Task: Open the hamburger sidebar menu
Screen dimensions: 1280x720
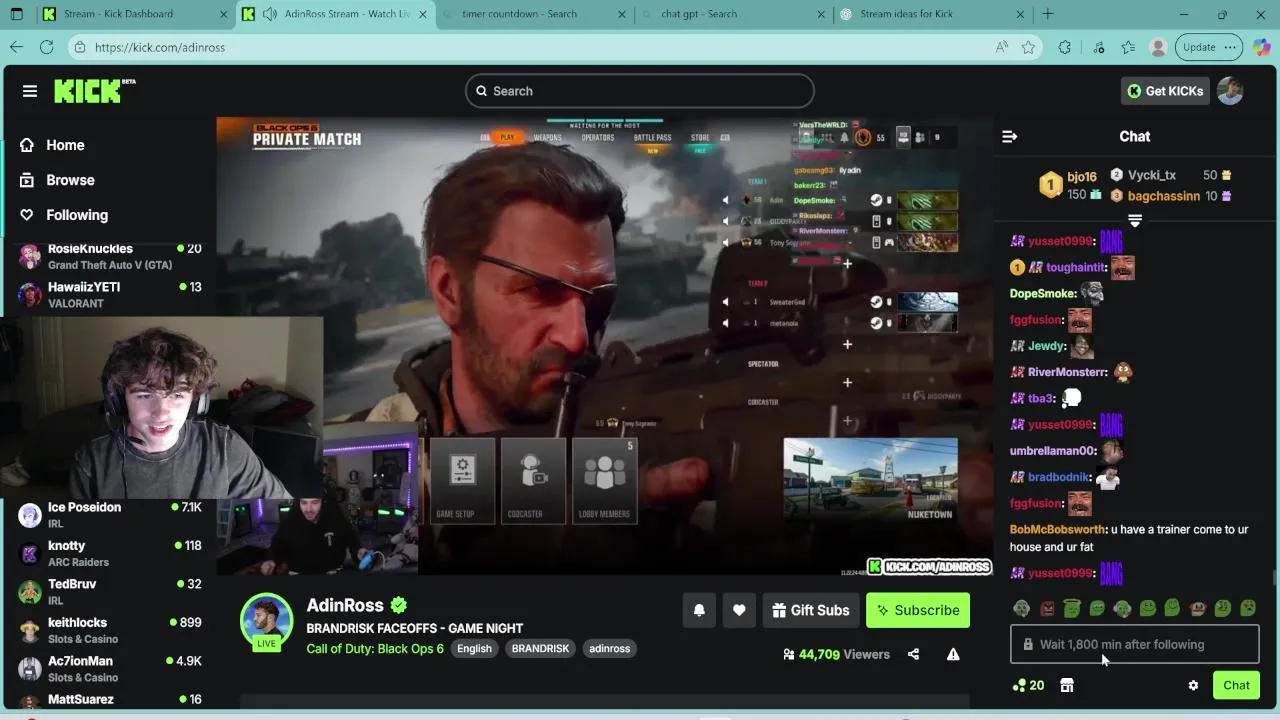Action: 30,91
